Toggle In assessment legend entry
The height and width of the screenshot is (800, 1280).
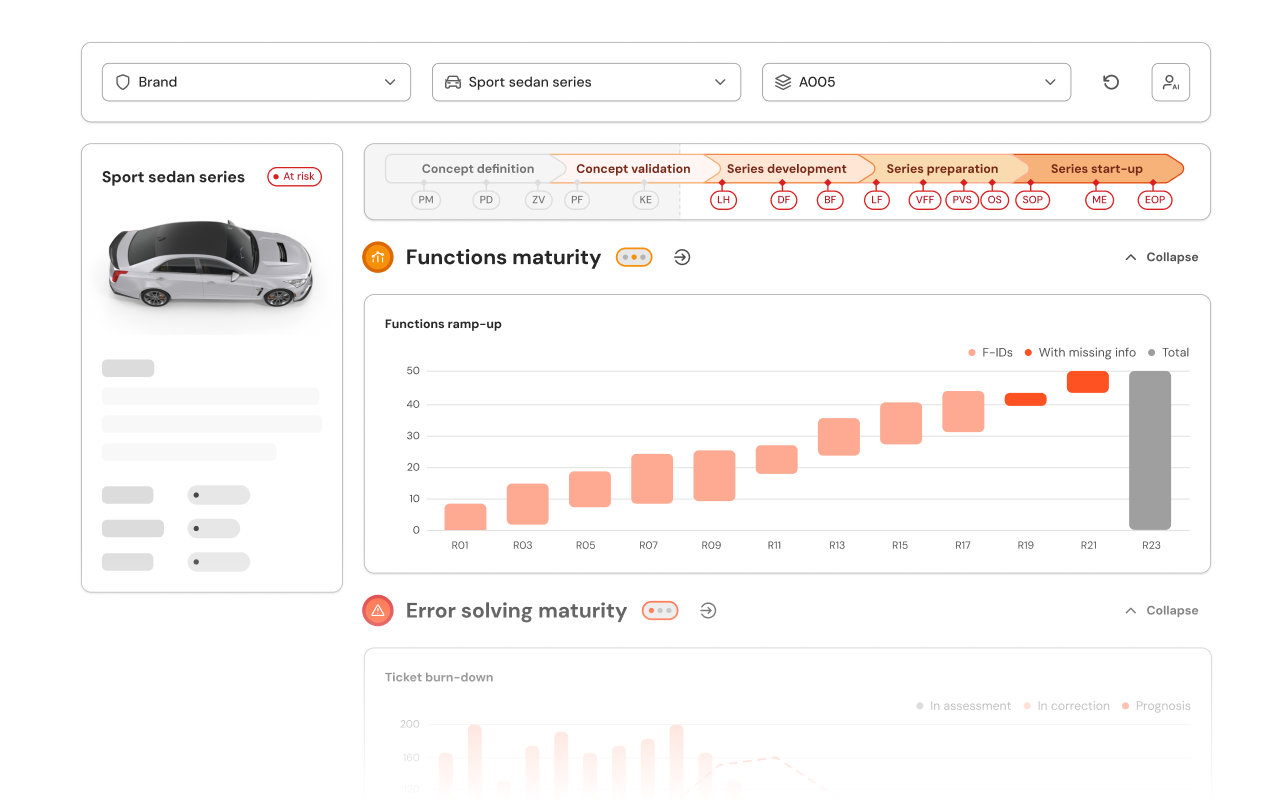point(963,706)
